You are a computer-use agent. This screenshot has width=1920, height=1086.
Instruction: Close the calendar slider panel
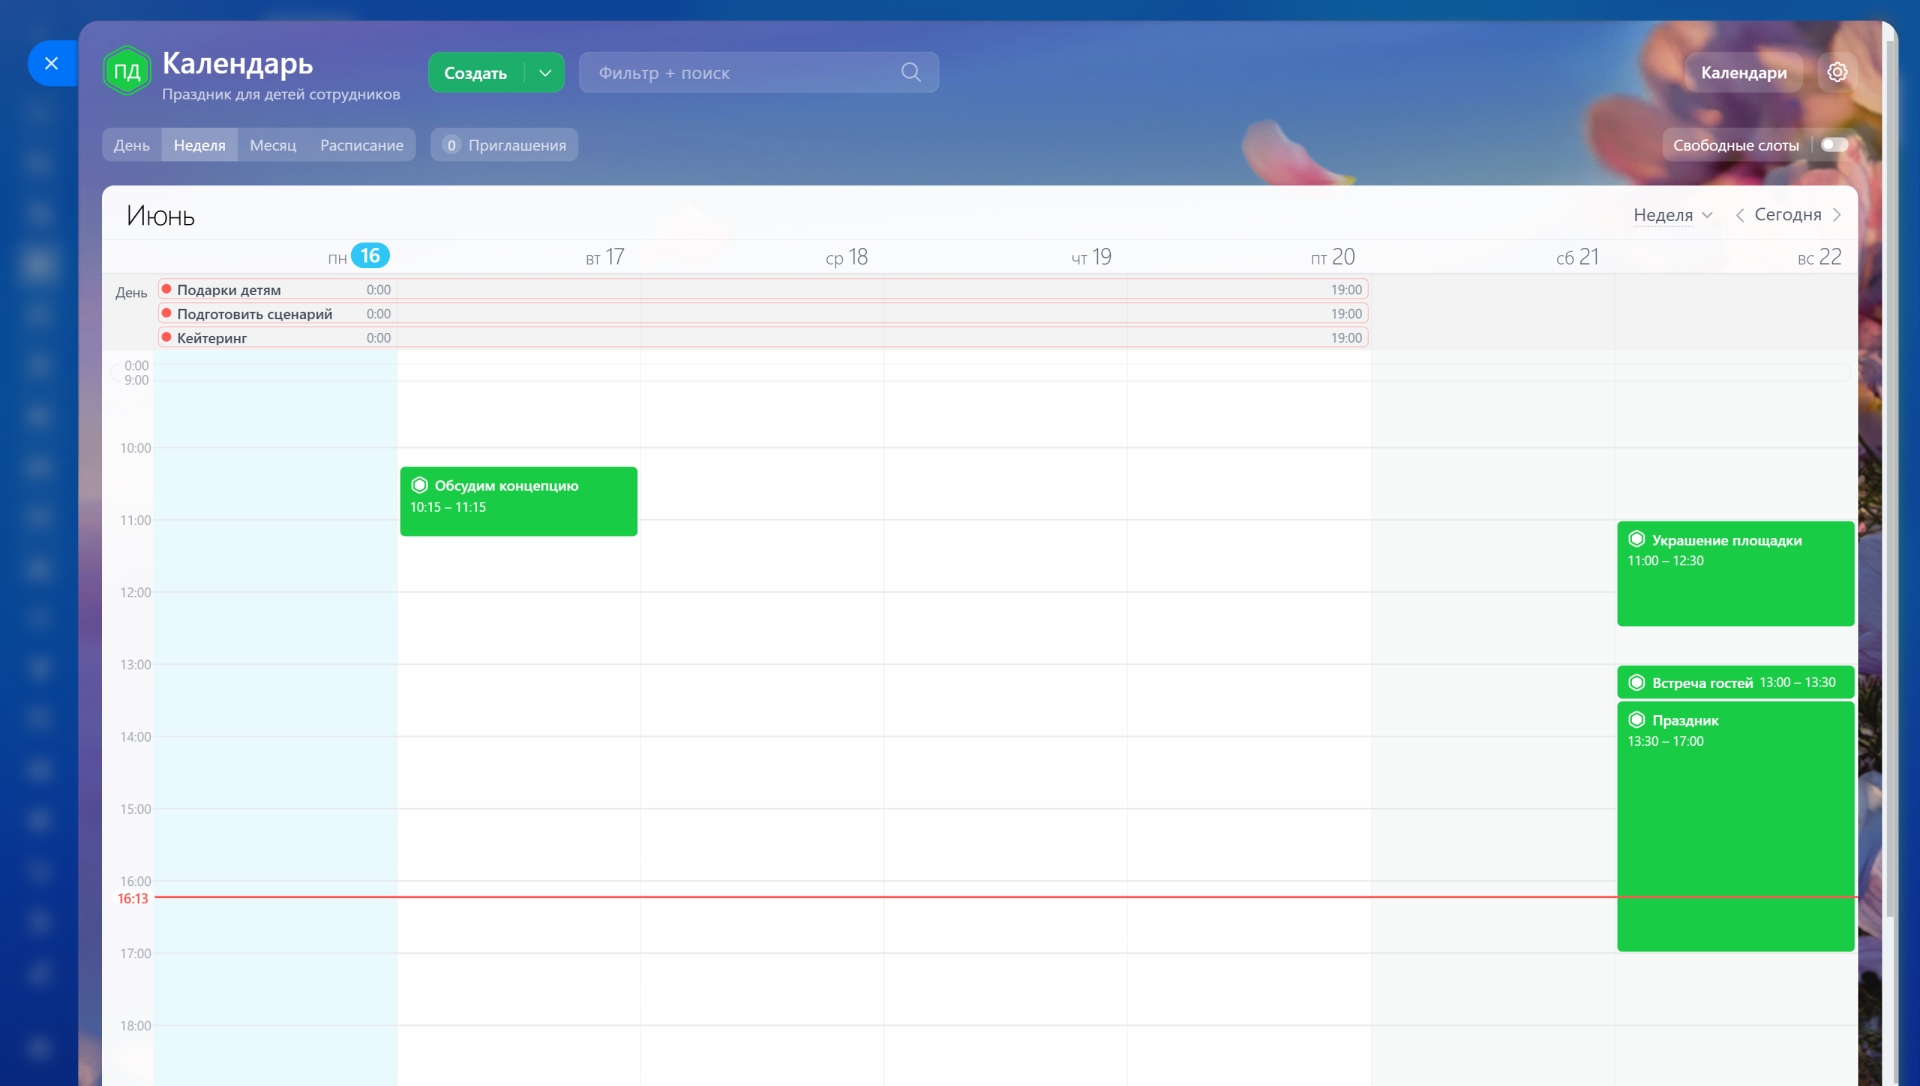coord(52,63)
